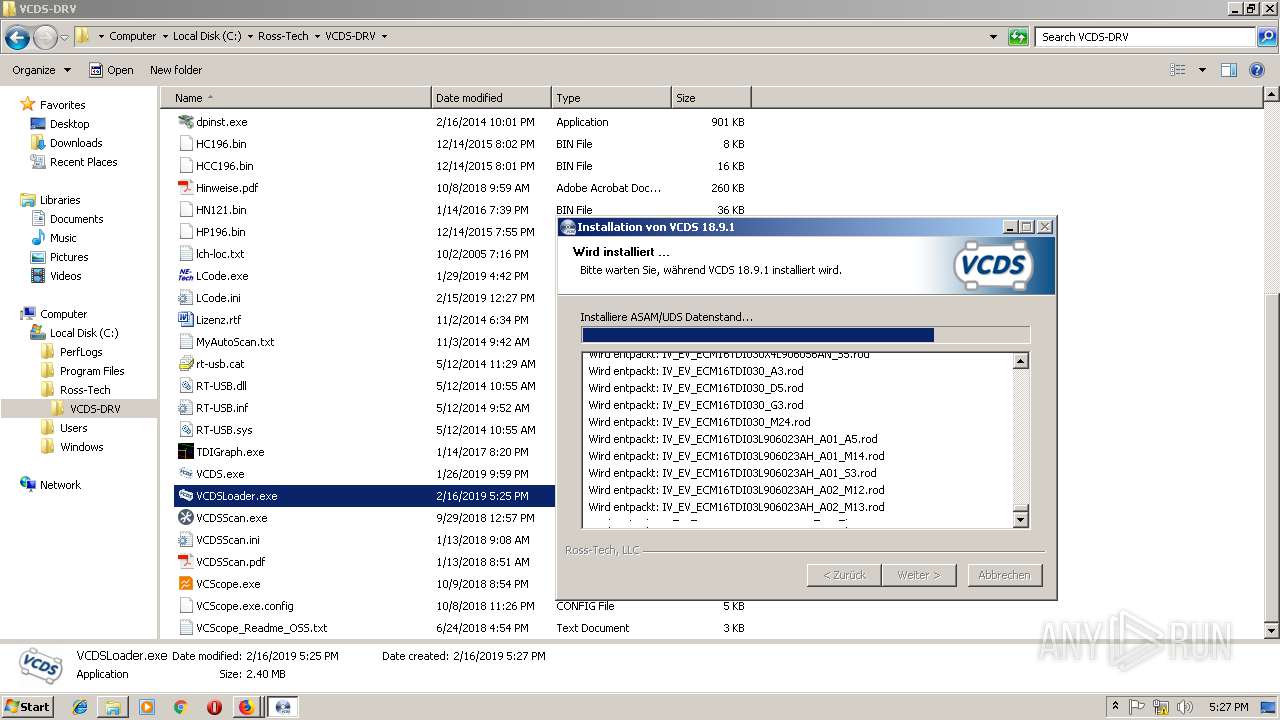Select Ross-Tech folder in tree
Image resolution: width=1280 pixels, height=720 pixels.
[x=85, y=390]
